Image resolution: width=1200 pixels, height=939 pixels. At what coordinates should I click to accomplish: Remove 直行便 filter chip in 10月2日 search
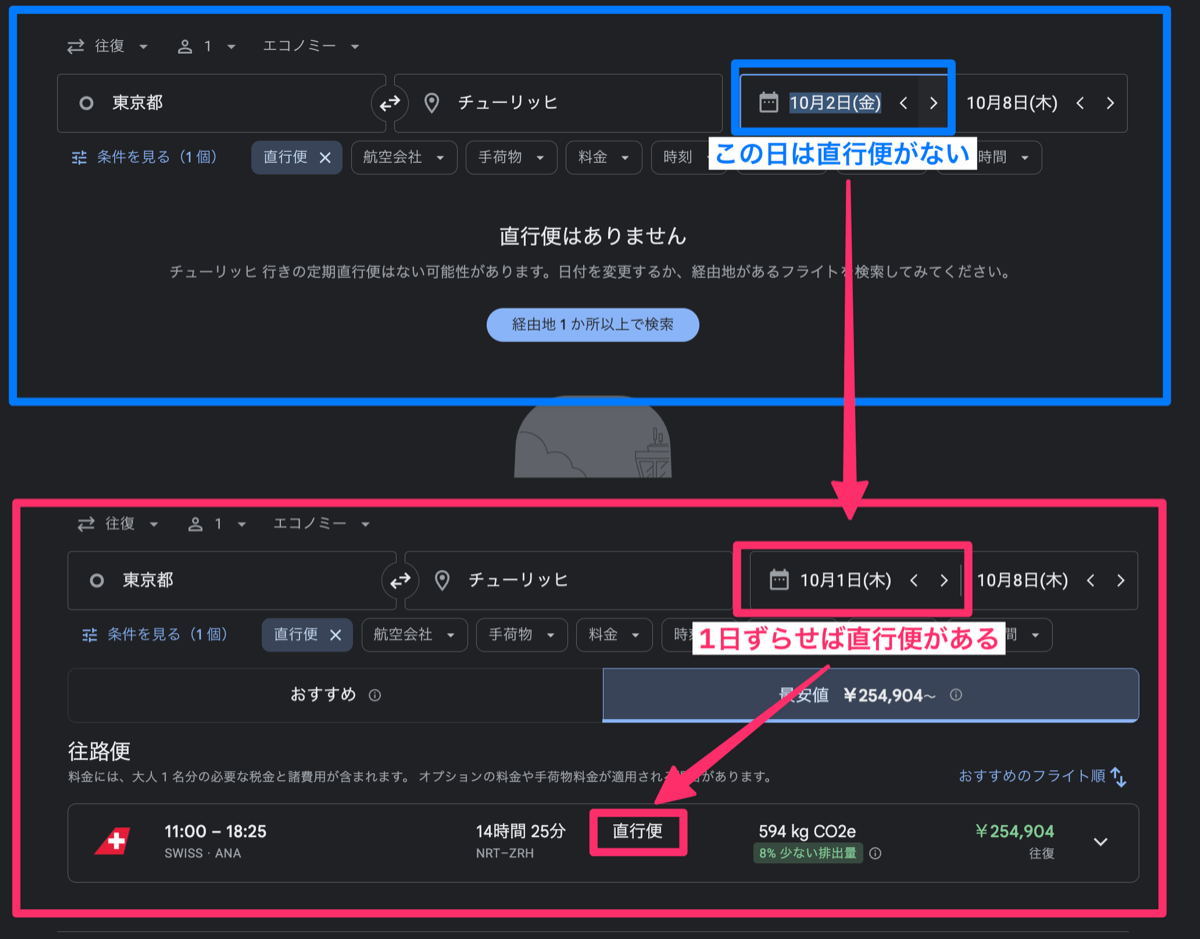pos(325,158)
